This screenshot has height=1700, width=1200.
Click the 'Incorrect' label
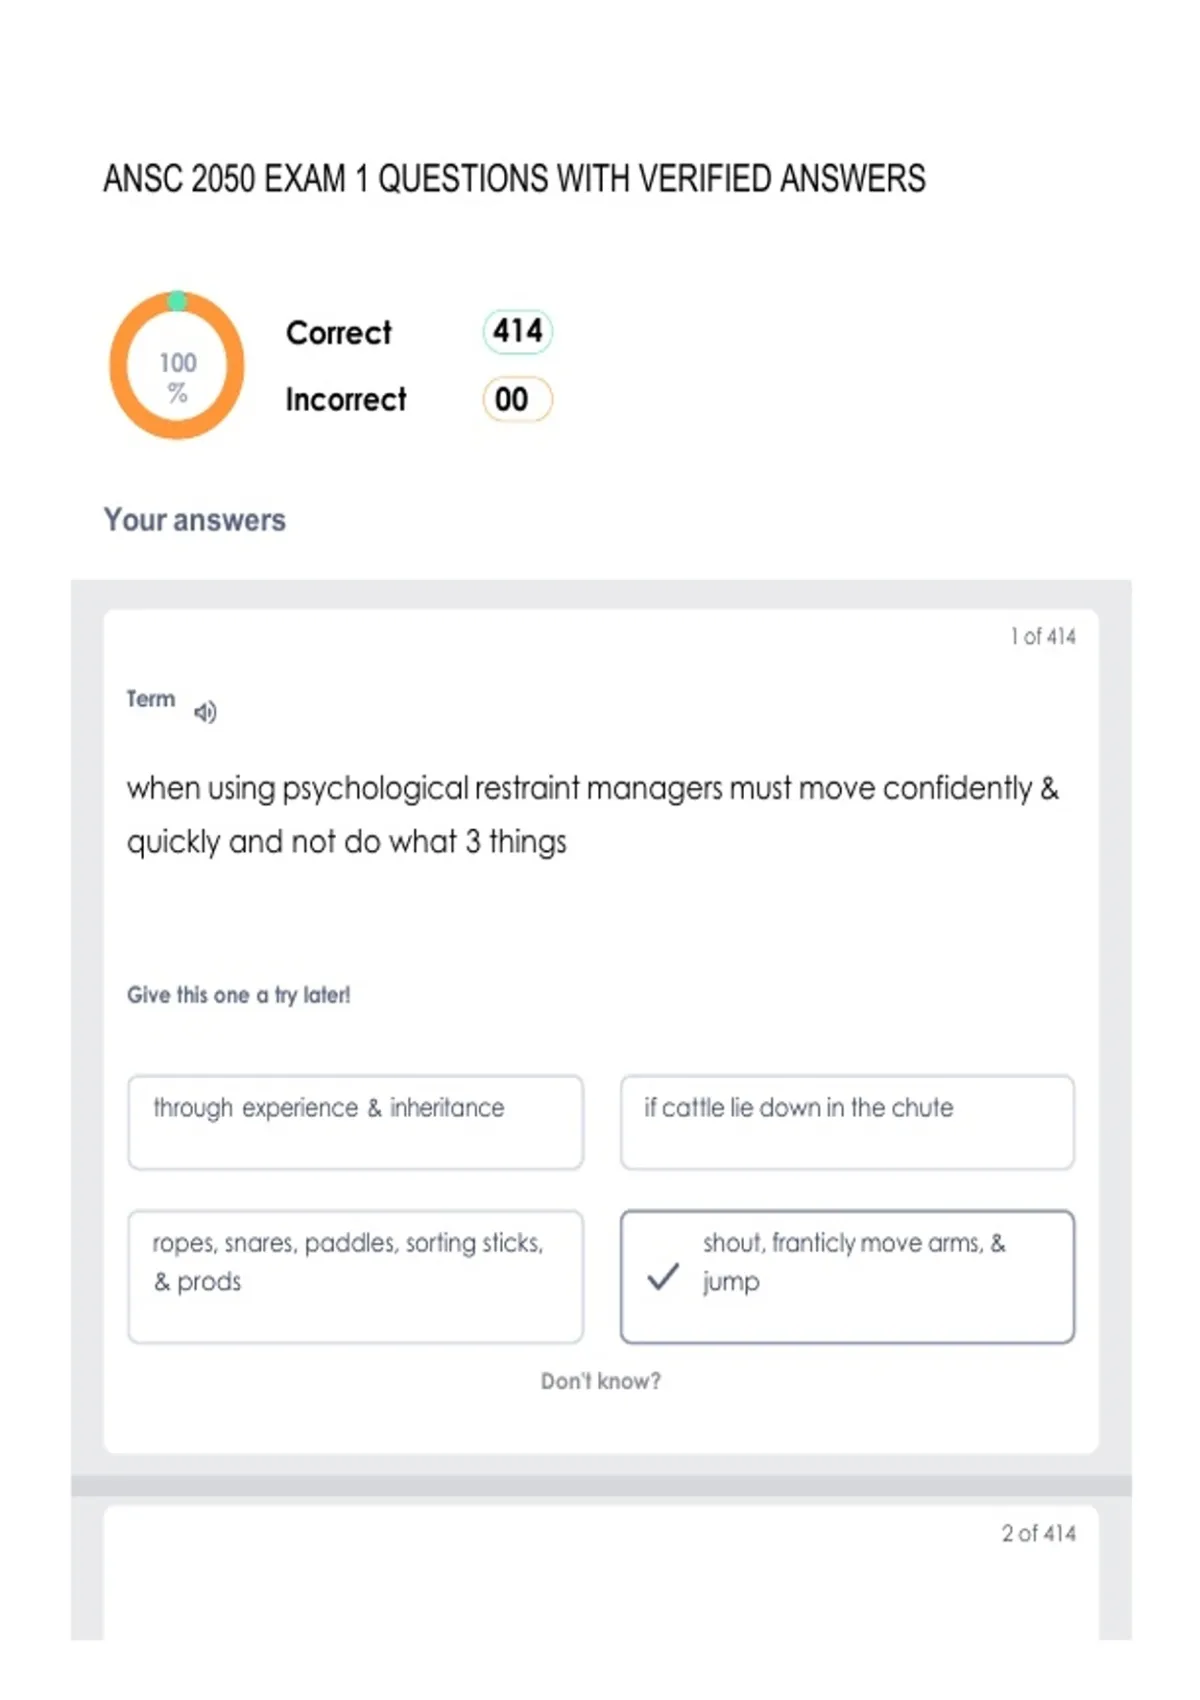[x=346, y=400]
